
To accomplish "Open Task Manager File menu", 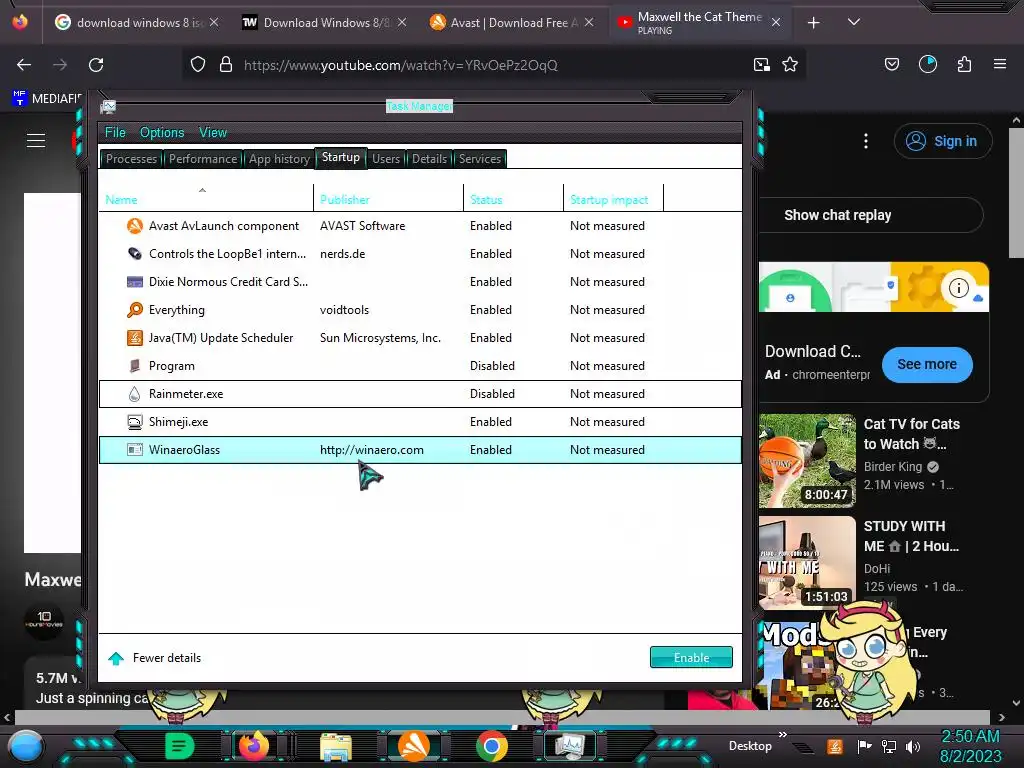I will 115,133.
